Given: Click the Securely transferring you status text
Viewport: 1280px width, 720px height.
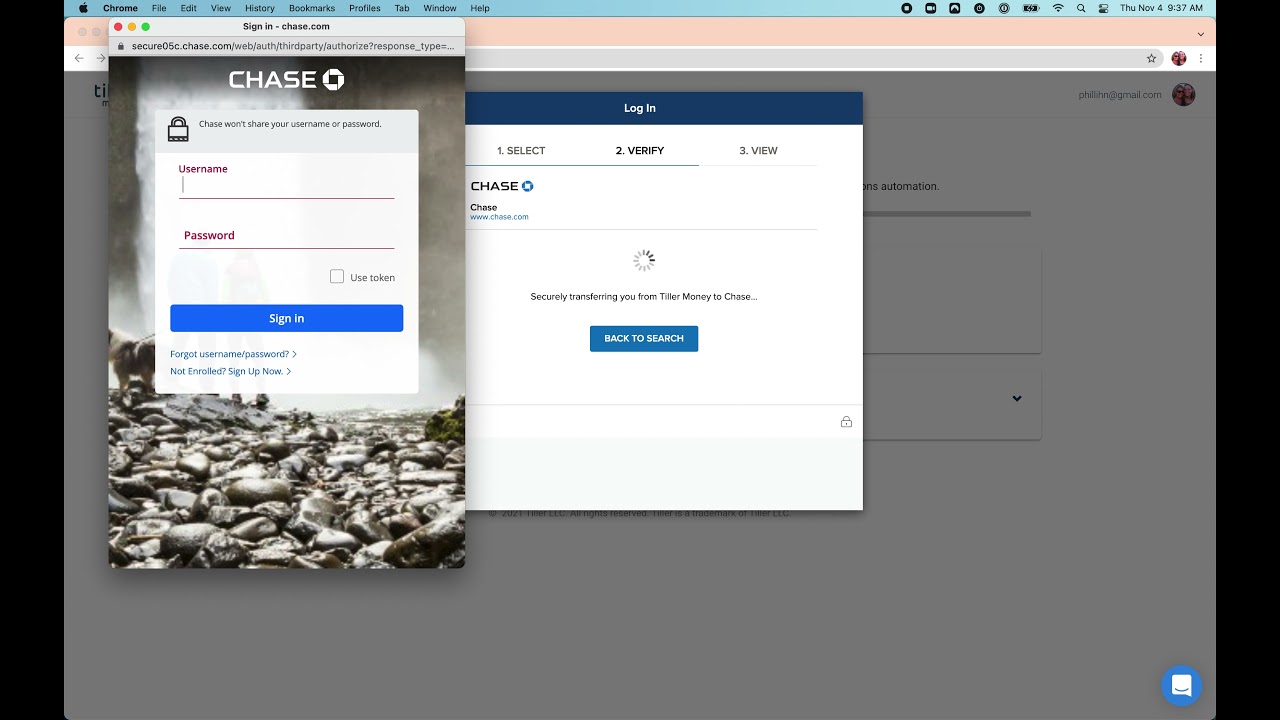Looking at the screenshot, I should click(644, 297).
